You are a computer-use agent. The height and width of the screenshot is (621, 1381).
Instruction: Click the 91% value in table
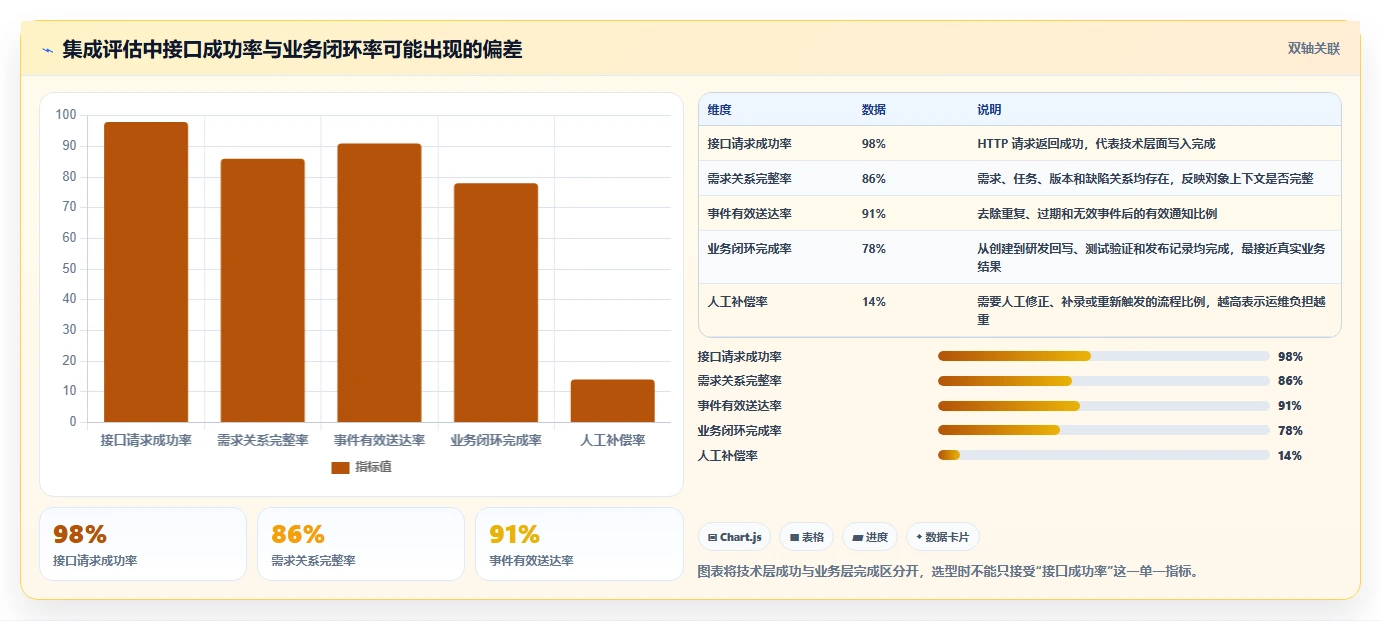click(x=873, y=214)
